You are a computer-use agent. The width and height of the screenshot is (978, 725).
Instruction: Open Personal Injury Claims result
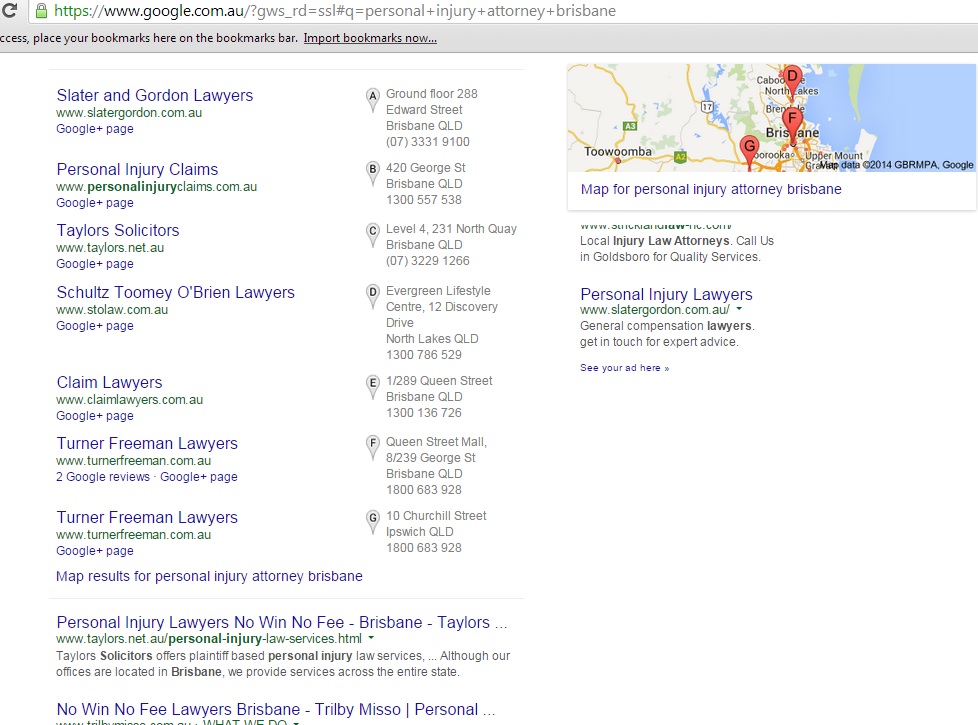[x=137, y=170]
